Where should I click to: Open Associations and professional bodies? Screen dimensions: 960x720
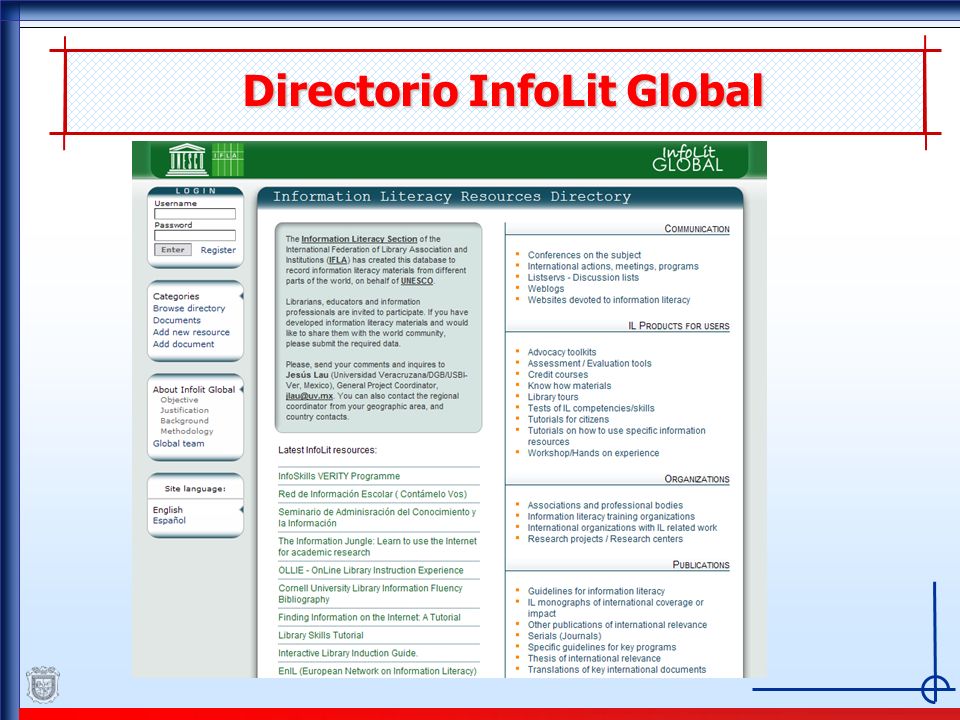point(605,505)
